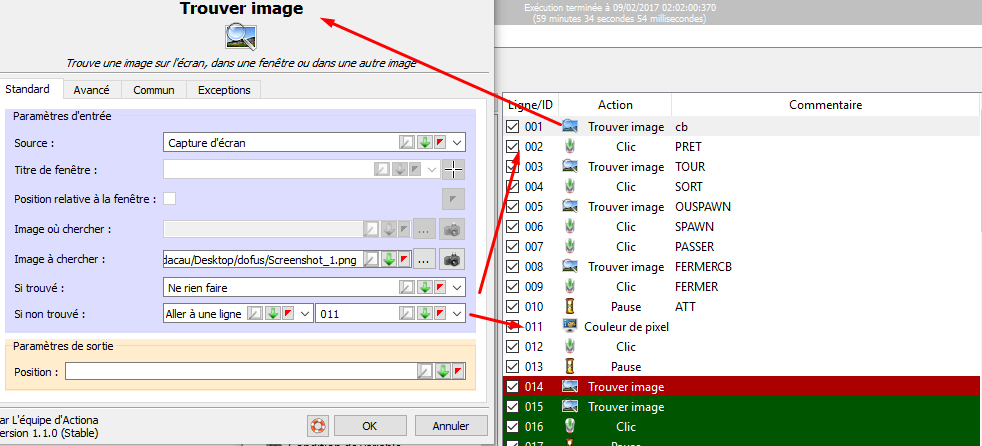Click the Position output text field
The height and width of the screenshot is (446, 982).
click(240, 372)
